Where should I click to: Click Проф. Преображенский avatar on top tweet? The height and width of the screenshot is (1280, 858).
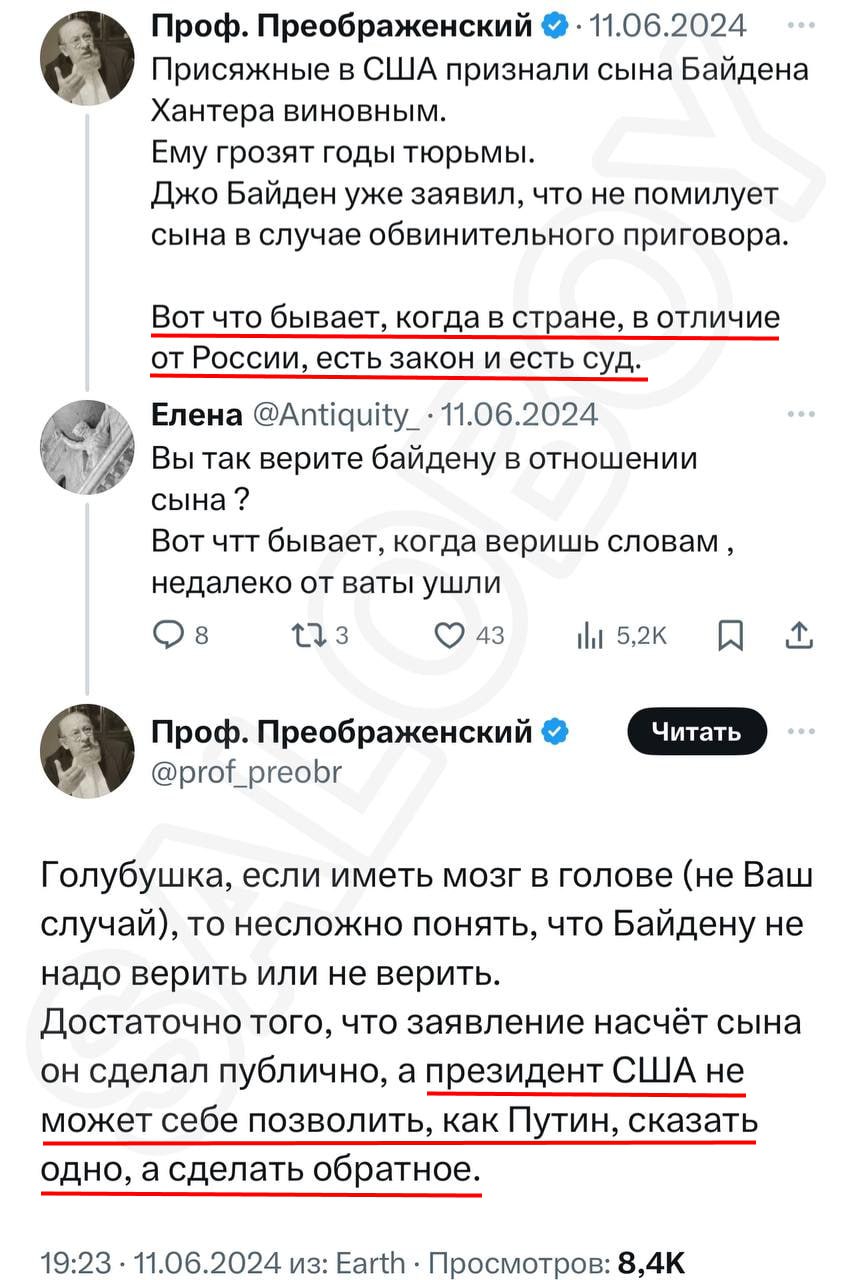[87, 59]
